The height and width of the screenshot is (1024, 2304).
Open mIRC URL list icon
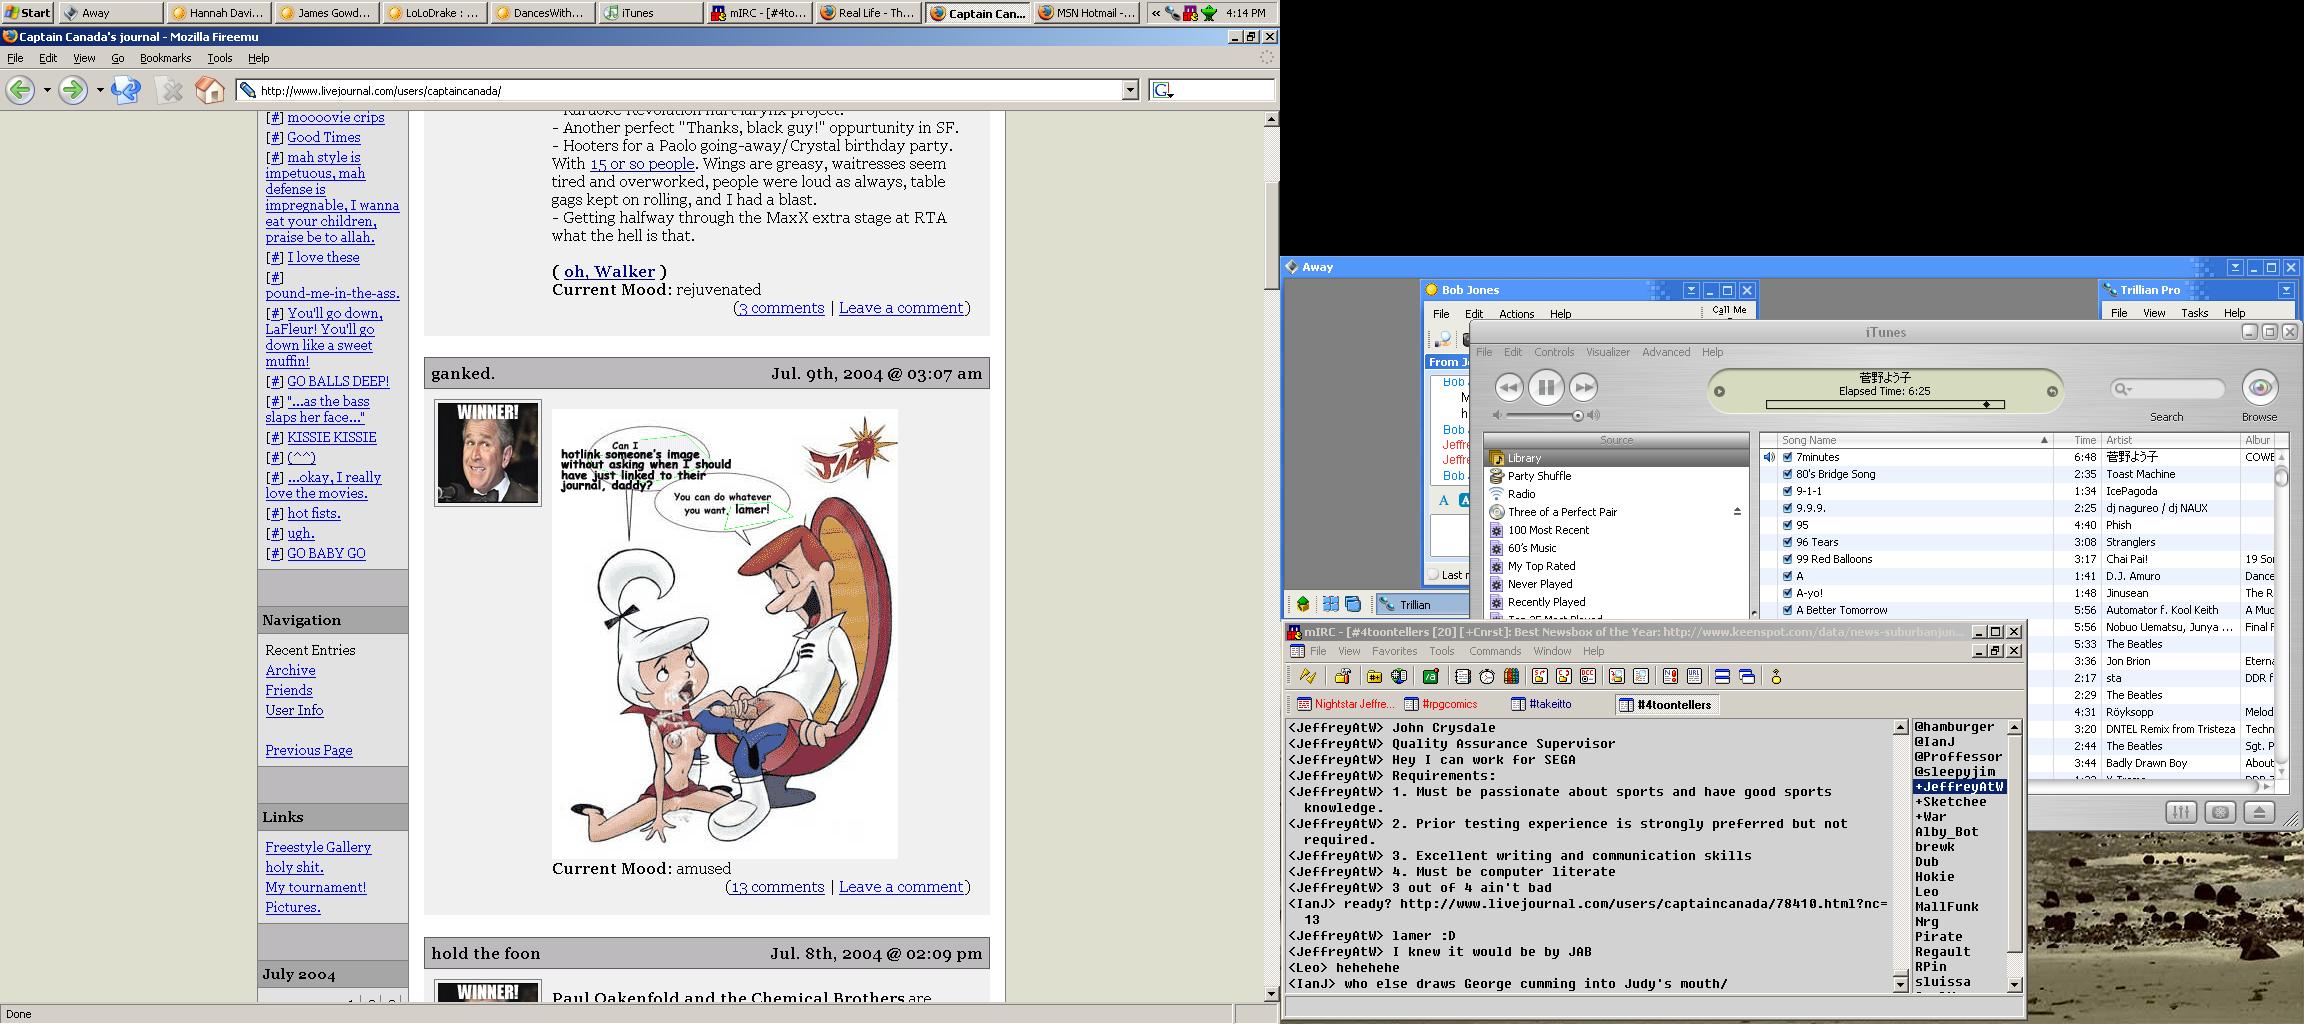(1694, 677)
